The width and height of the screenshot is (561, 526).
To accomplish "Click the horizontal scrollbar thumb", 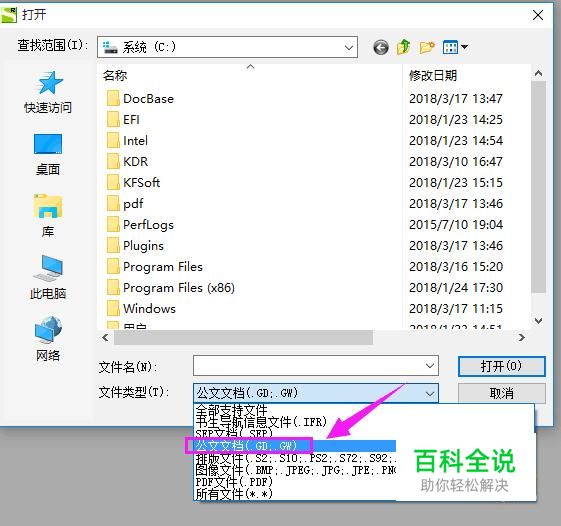I will click(243, 337).
